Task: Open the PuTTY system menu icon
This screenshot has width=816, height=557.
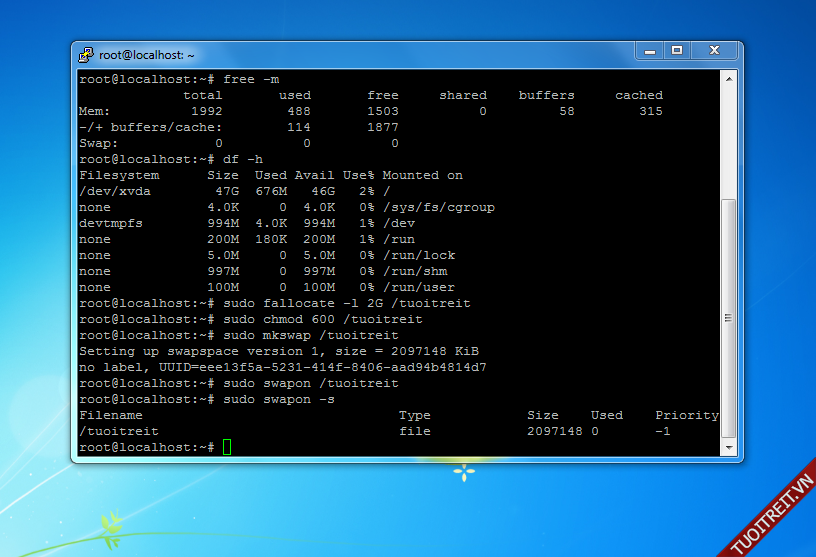Action: click(87, 54)
